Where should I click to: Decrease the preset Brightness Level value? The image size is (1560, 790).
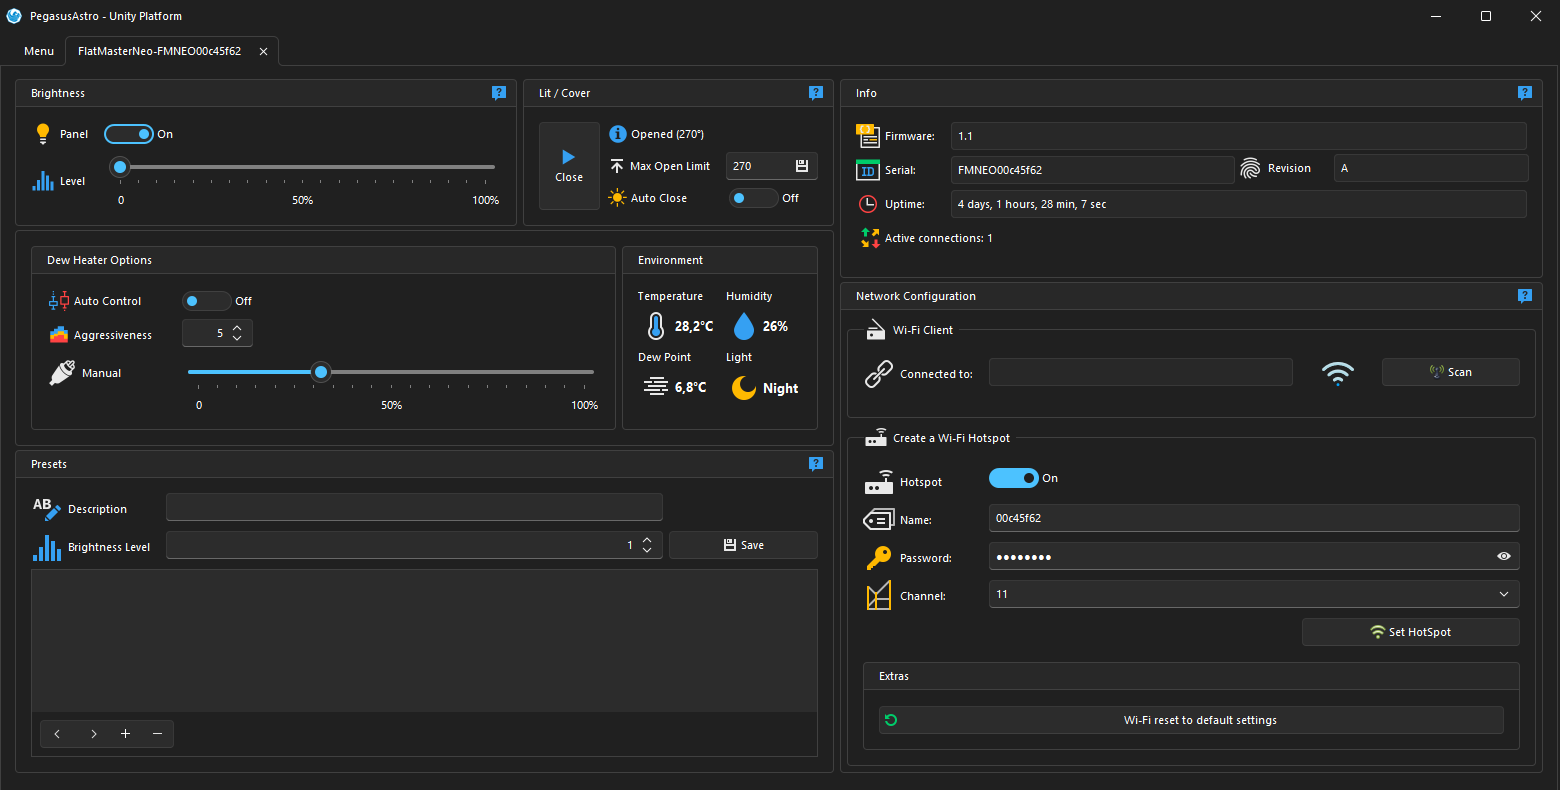point(647,550)
